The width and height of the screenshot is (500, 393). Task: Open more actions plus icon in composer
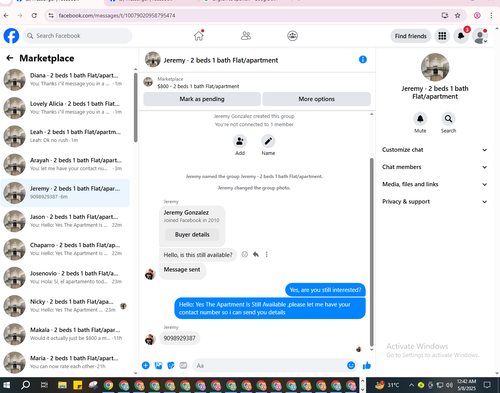pyautogui.click(x=146, y=365)
